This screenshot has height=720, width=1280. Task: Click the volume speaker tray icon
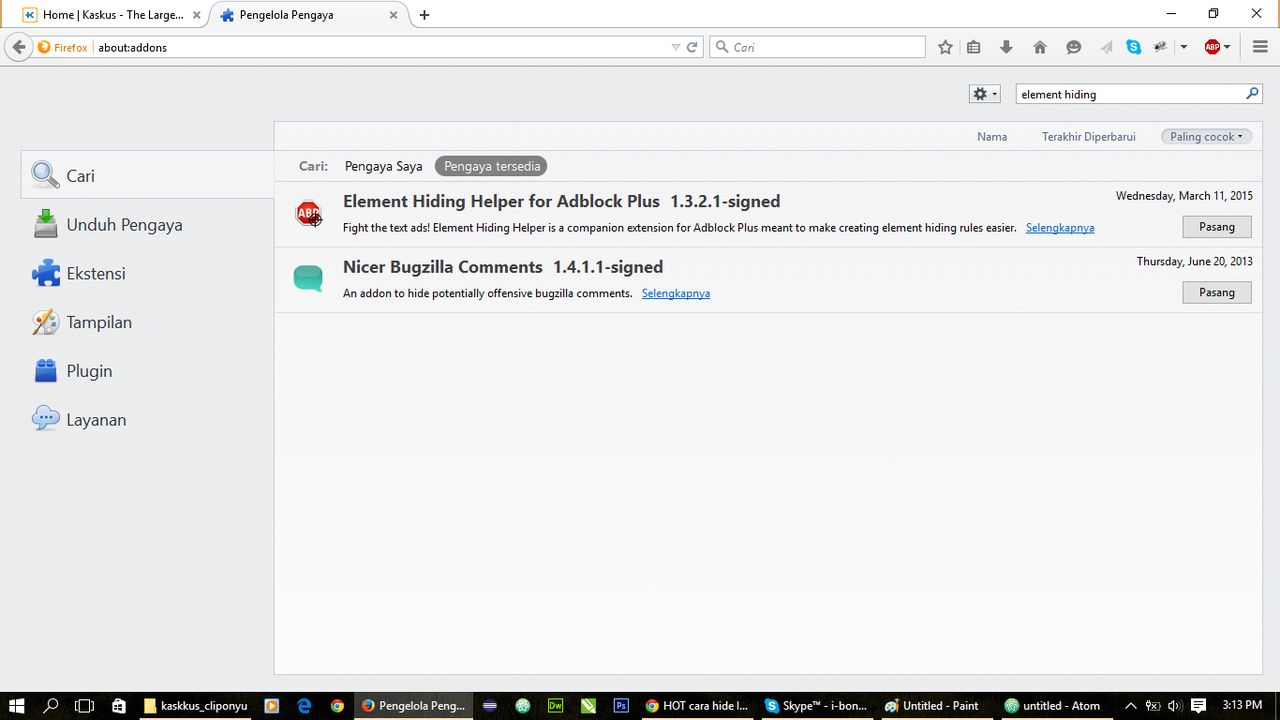click(1173, 706)
